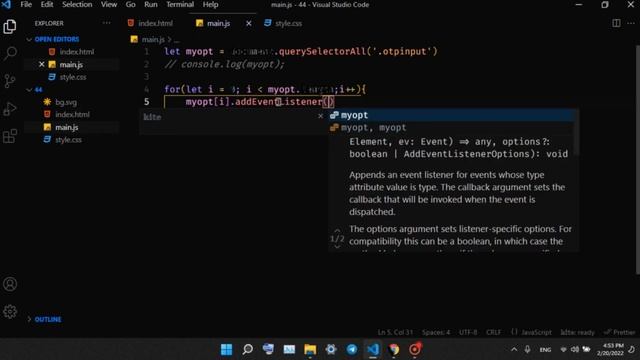Viewport: 640px width, 360px height.
Task: Open the Selection menu
Action: 77,4
